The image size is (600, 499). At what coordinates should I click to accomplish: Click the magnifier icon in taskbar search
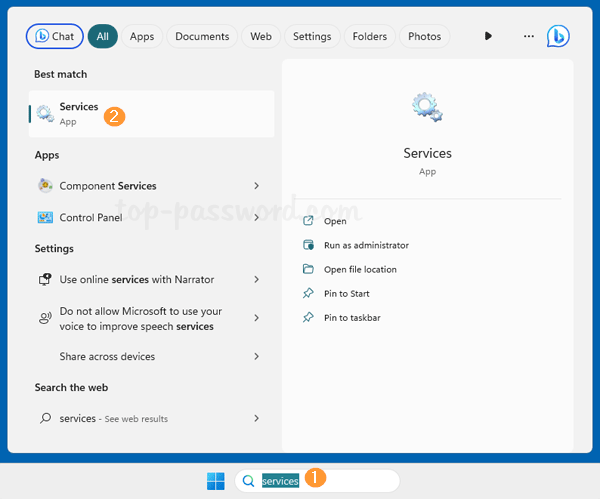click(x=249, y=481)
